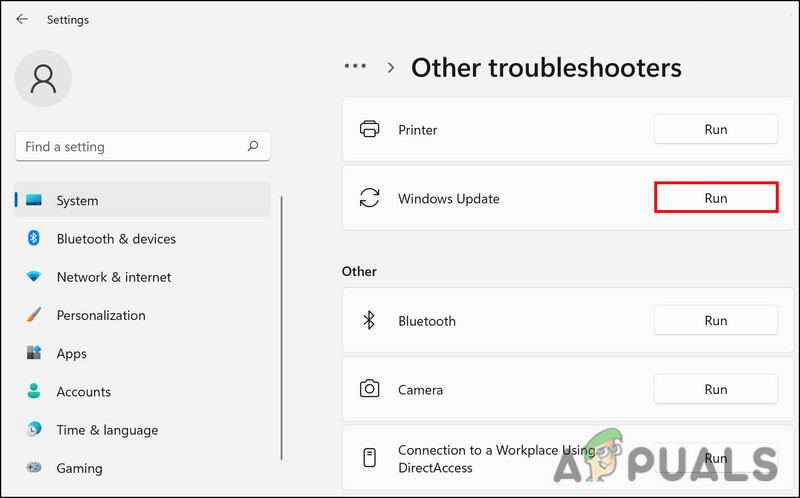
Task: Open the System settings section
Action: (77, 200)
